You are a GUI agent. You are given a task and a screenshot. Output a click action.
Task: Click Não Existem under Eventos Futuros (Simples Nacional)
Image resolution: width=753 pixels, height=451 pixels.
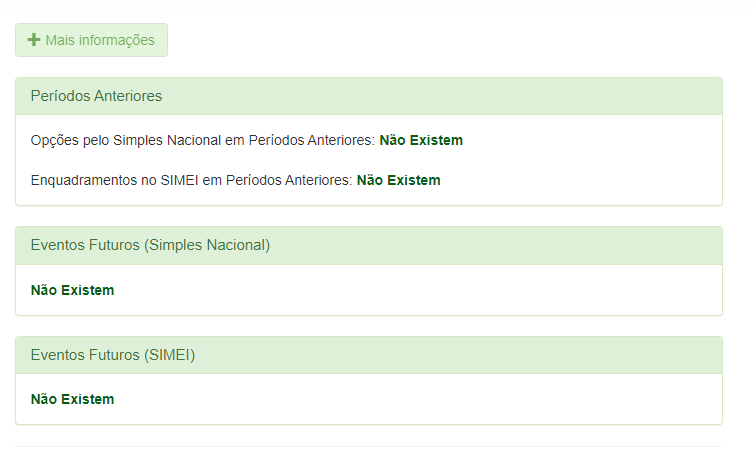72,290
